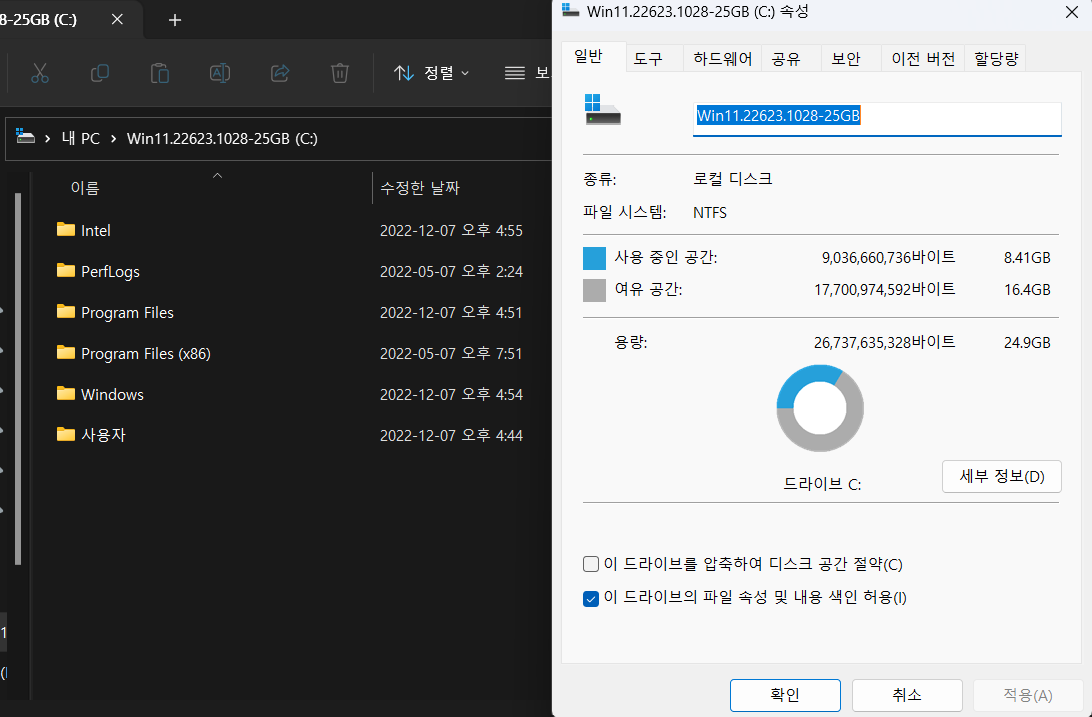Switch to the 이전 버전 tab
This screenshot has width=1092, height=717.
click(x=923, y=58)
